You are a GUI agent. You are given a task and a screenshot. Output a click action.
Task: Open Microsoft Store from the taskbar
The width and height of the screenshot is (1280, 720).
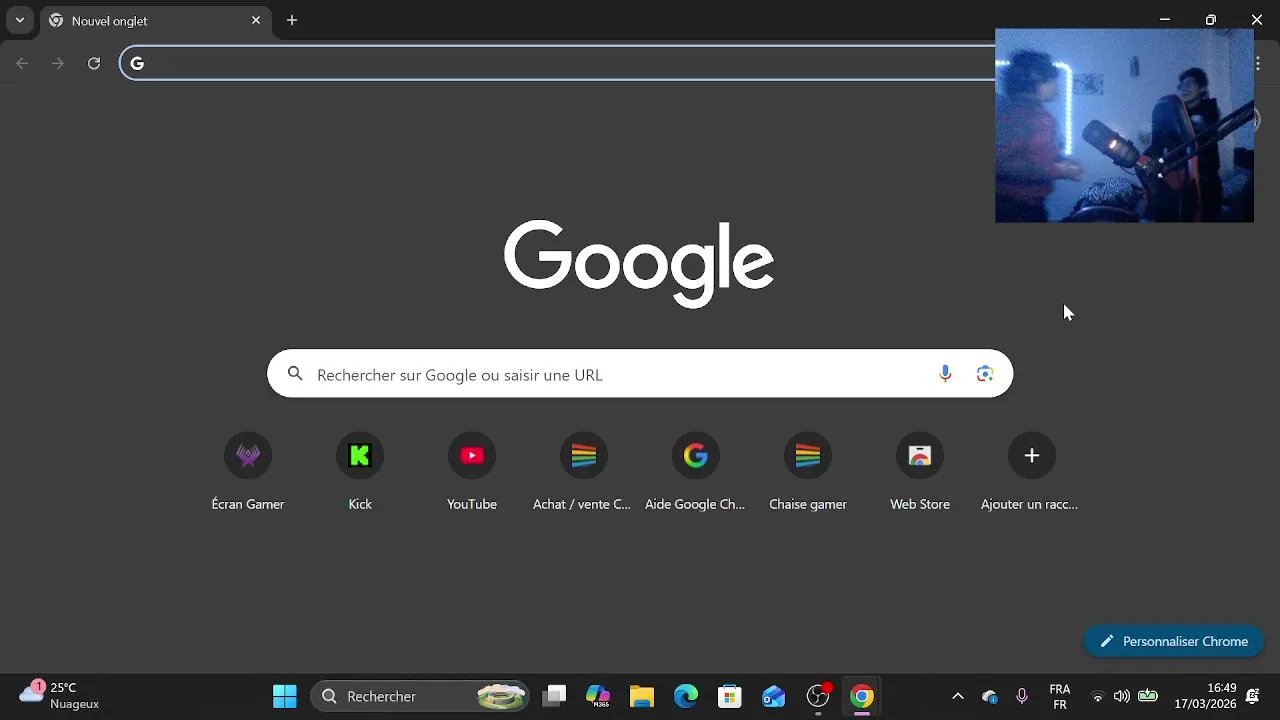click(730, 696)
